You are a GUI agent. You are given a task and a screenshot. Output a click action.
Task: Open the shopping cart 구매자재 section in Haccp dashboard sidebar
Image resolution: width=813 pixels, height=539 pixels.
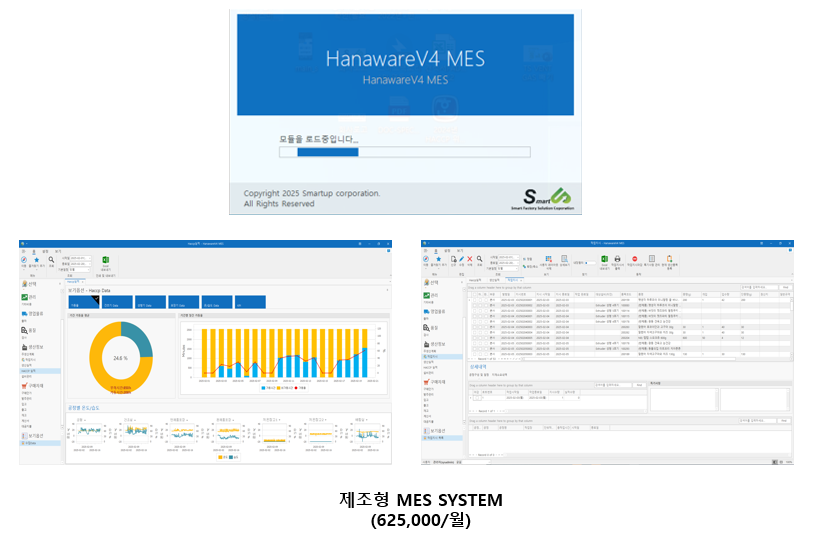coord(32,386)
